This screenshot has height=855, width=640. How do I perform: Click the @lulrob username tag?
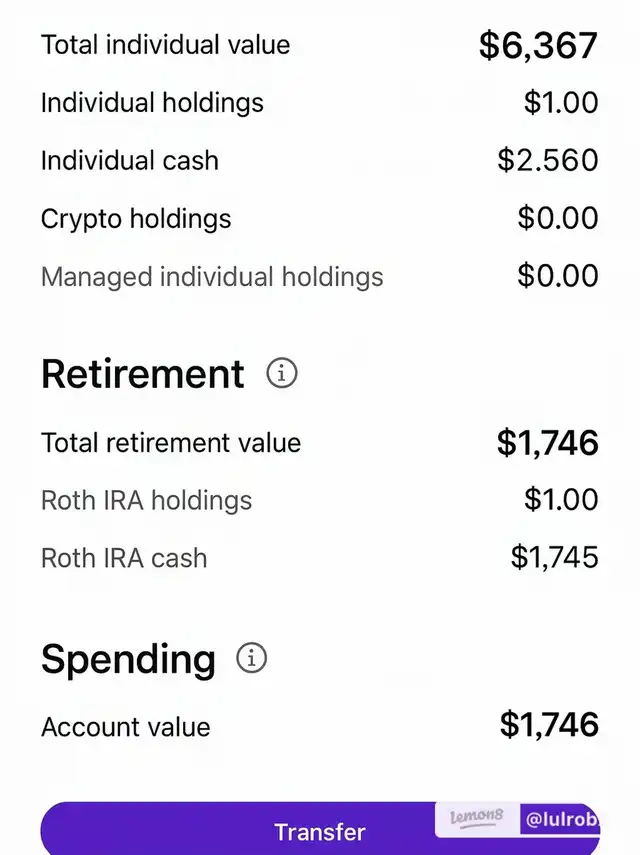tap(560, 820)
